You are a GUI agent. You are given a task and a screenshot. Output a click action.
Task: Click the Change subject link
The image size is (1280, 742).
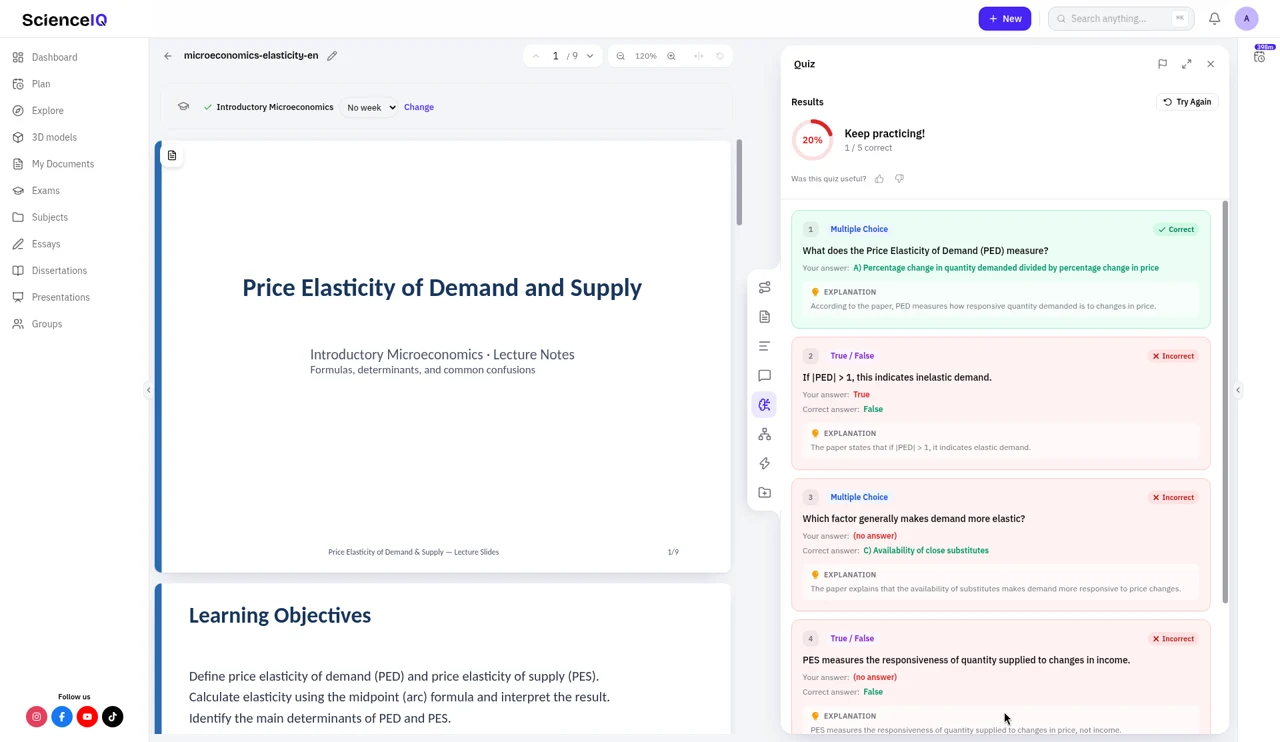(419, 107)
